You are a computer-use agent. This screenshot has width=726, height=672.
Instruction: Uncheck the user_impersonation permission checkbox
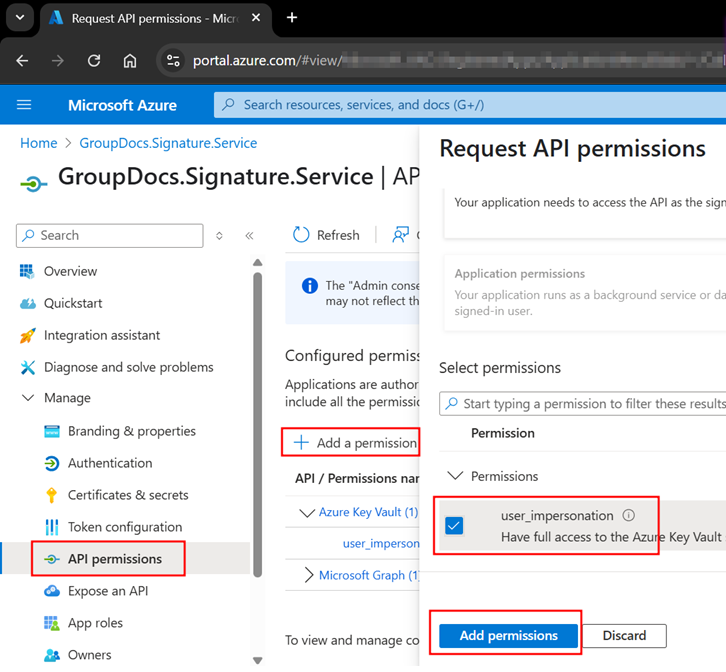pyautogui.click(x=454, y=526)
